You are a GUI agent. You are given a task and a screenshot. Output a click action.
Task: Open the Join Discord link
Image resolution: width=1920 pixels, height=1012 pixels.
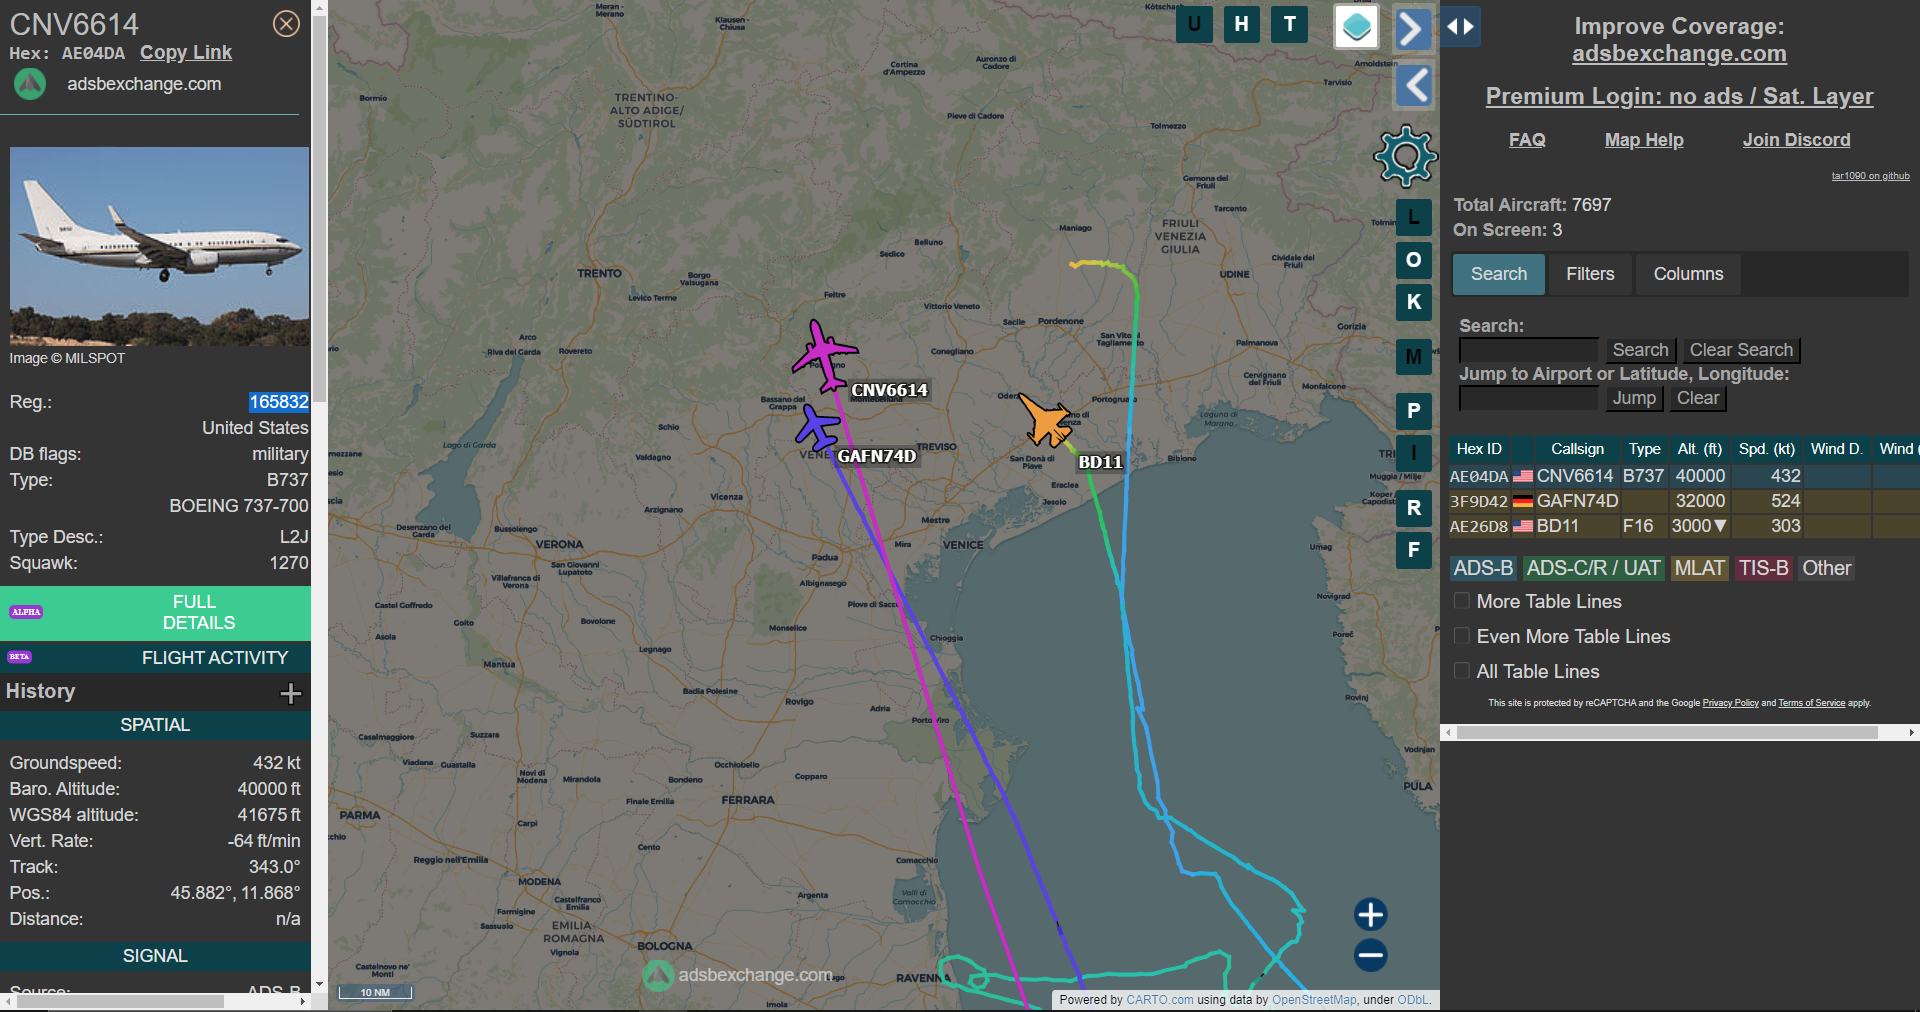[1796, 140]
